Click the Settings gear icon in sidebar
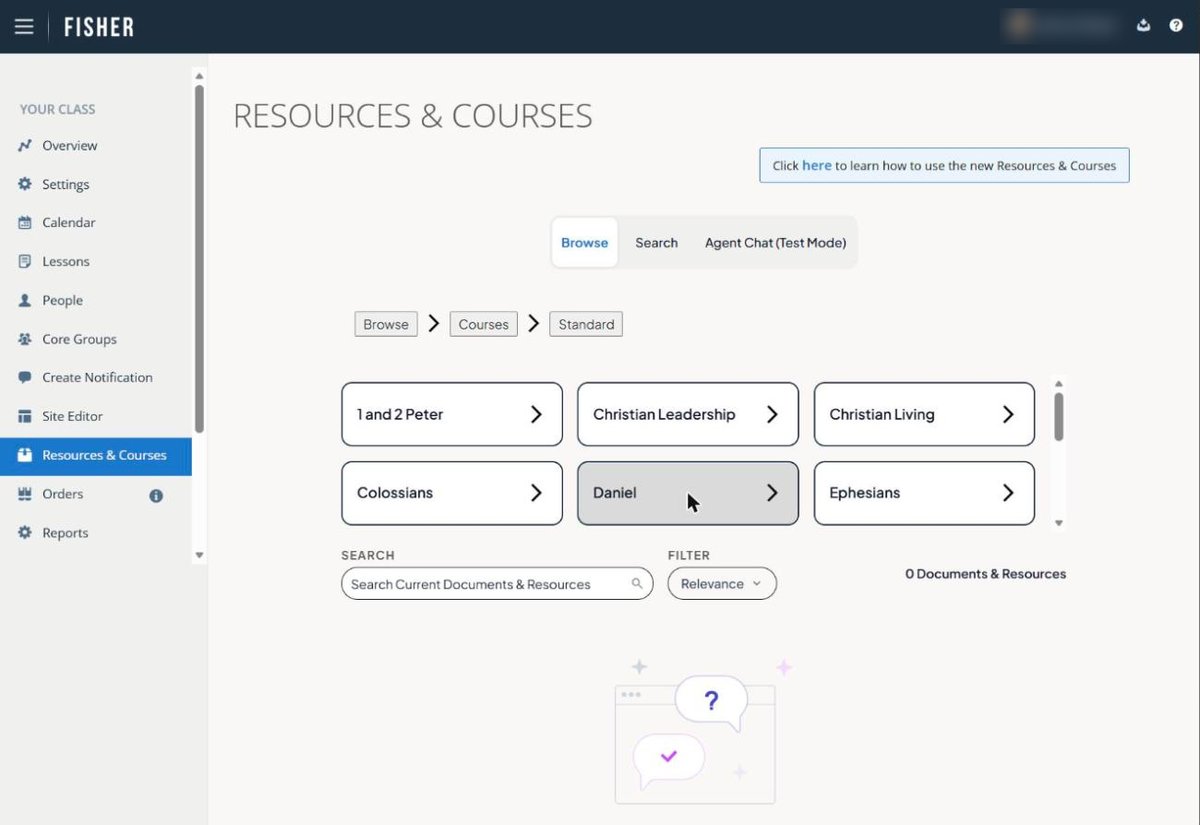The height and width of the screenshot is (825, 1200). point(25,184)
